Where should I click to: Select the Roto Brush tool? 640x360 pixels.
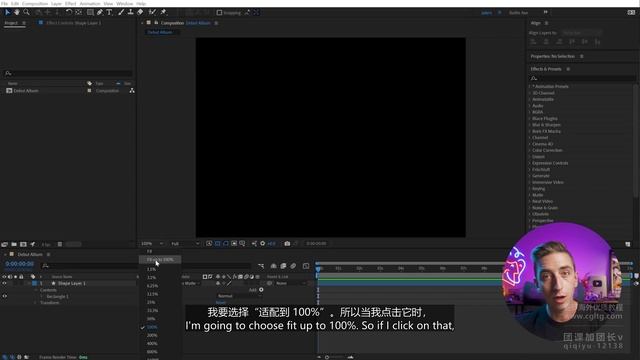coord(152,13)
